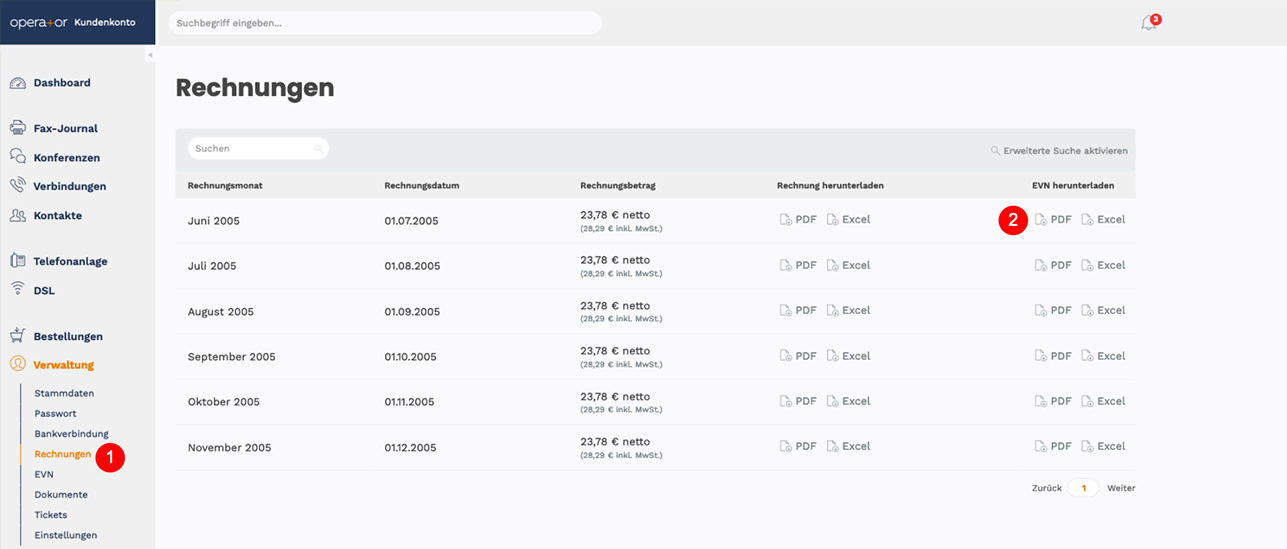Focus the Suchen table filter field
This screenshot has width=1287, height=549.
tap(258, 148)
